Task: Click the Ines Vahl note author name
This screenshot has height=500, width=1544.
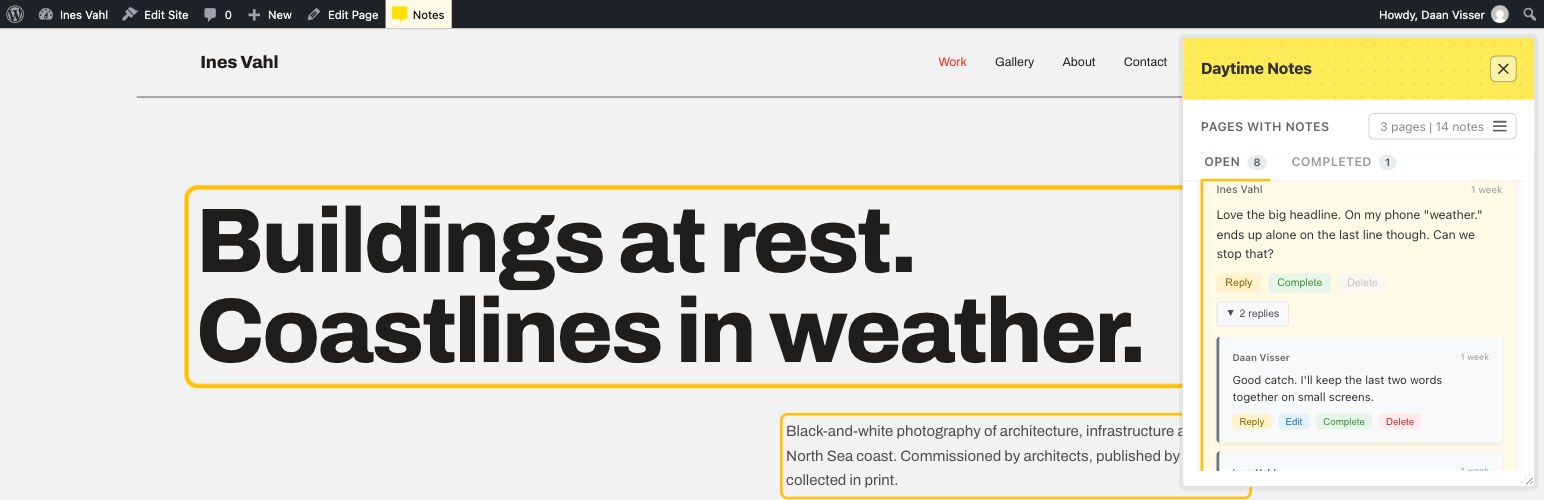Action: point(1240,189)
